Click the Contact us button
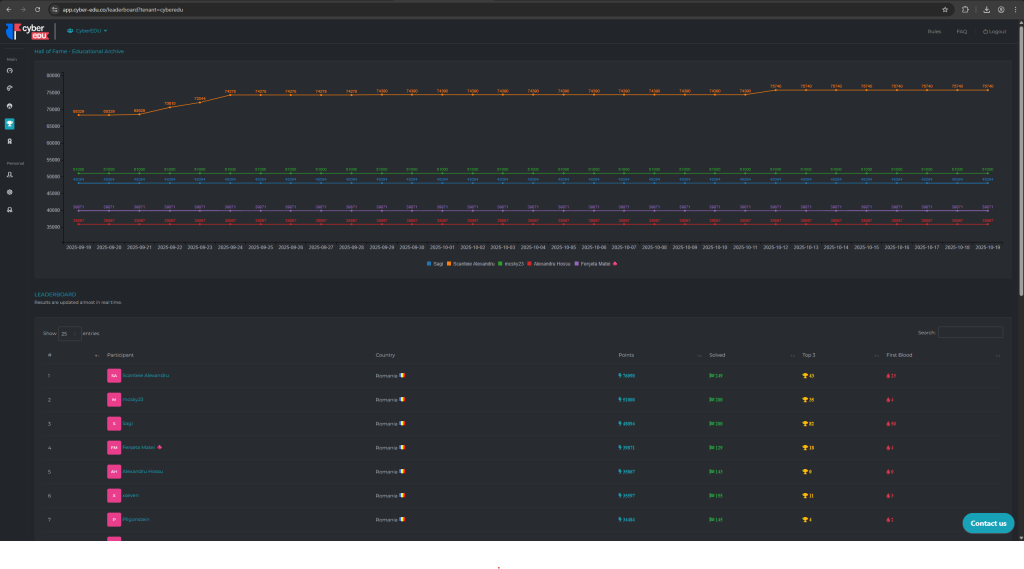Viewport: 1024px width, 569px height. [x=988, y=523]
